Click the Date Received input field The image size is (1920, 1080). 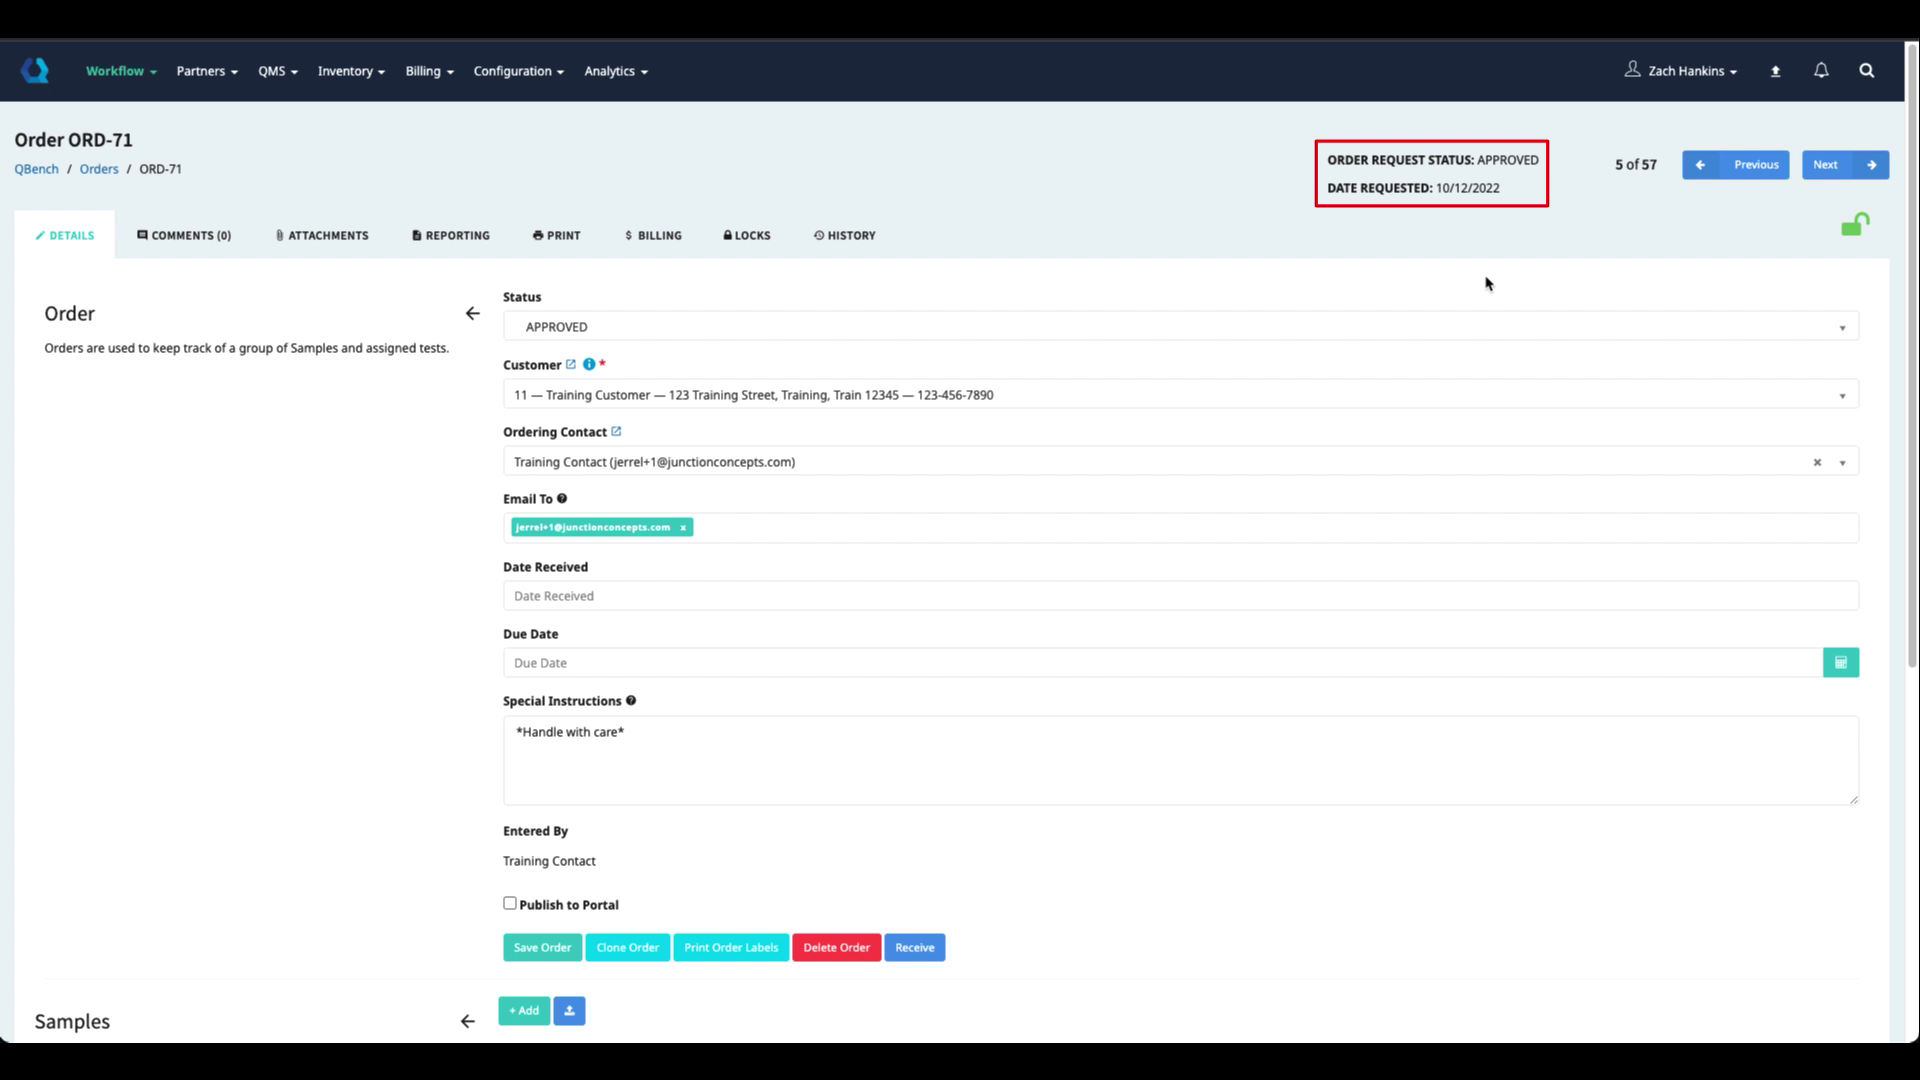pos(1180,596)
